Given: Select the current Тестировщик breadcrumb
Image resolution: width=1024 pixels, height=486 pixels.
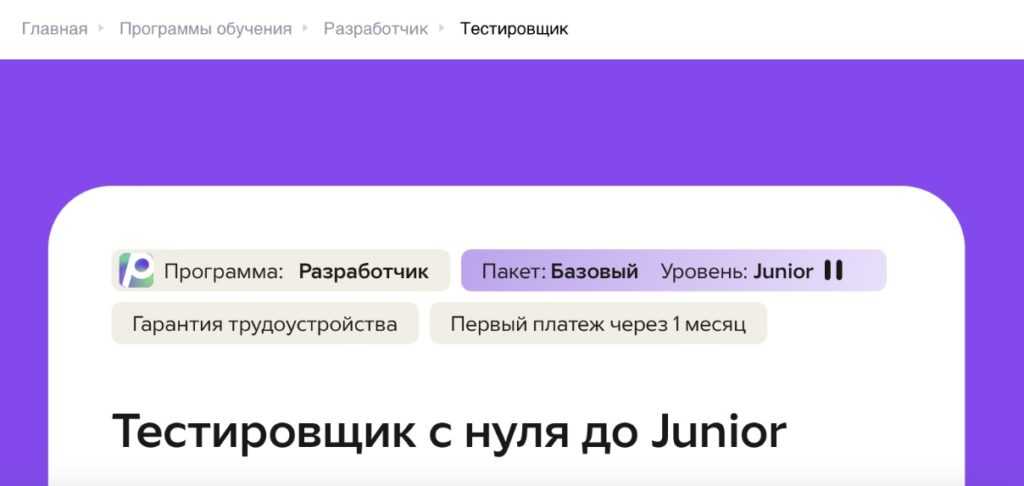Looking at the screenshot, I should point(514,28).
